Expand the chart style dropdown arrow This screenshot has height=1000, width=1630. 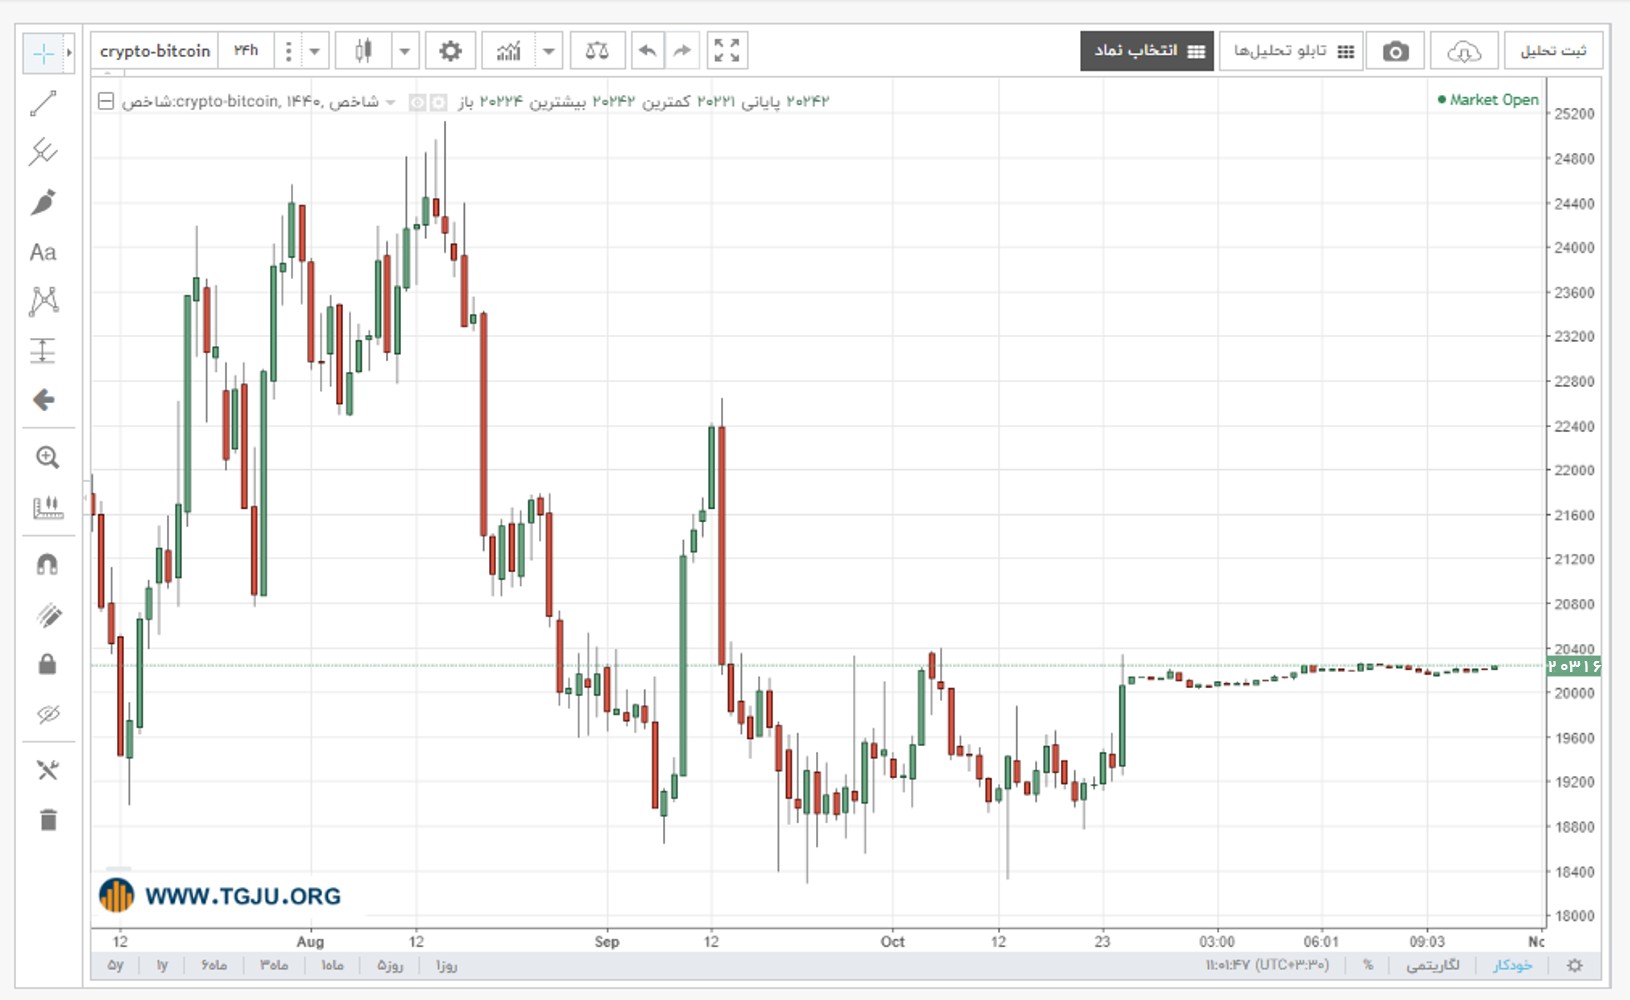tap(405, 51)
